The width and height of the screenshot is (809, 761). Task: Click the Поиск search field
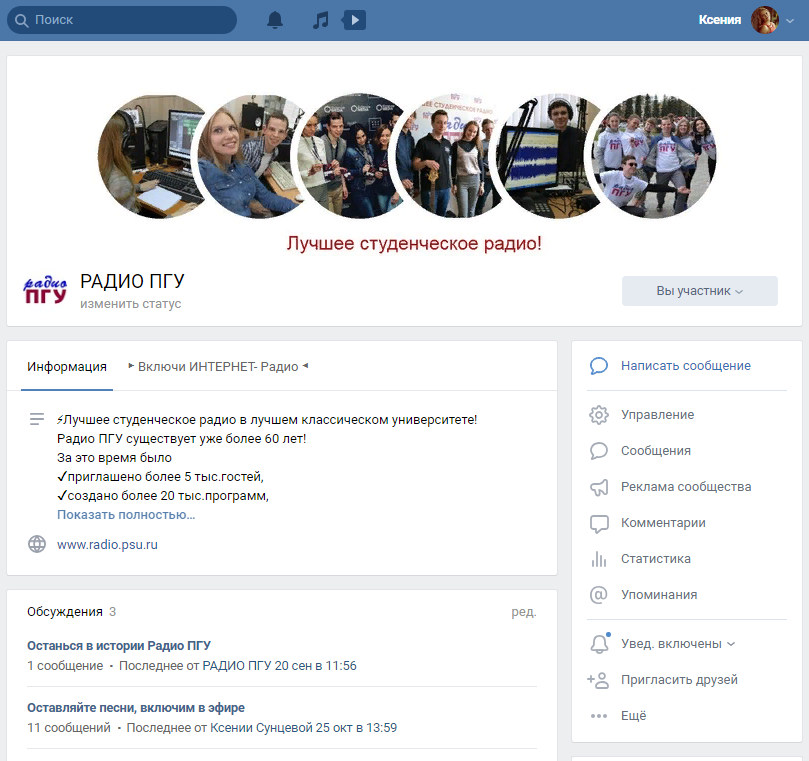coord(122,20)
